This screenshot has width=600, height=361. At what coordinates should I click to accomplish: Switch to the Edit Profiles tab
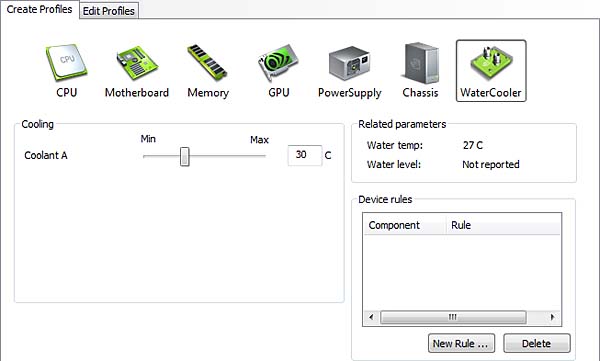click(x=109, y=11)
